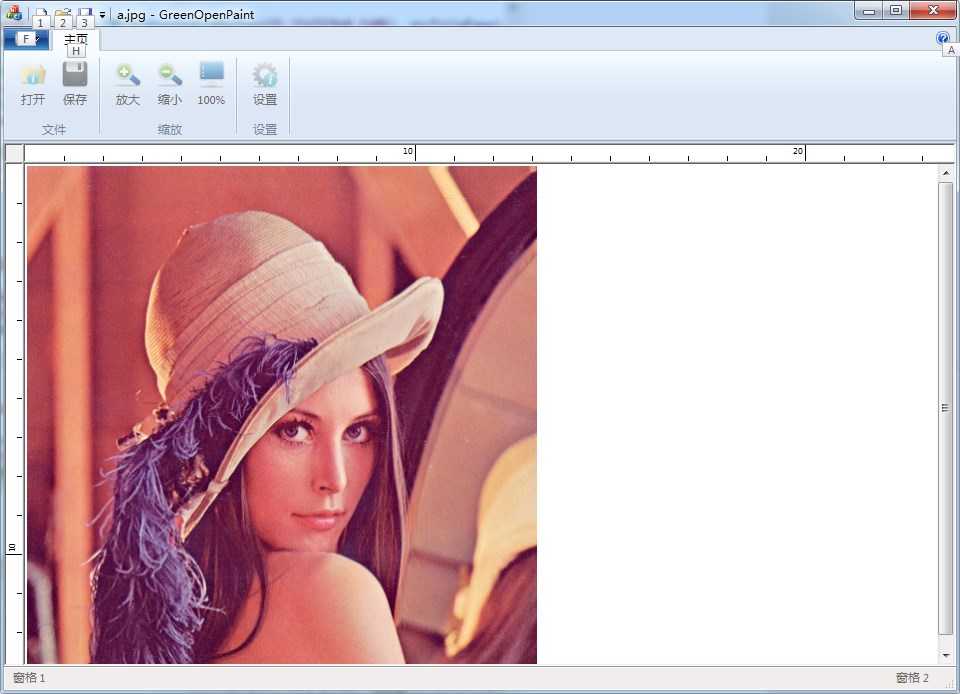This screenshot has width=960, height=694.
Task: Close the GreenOpenPaint window
Action: coord(933,10)
